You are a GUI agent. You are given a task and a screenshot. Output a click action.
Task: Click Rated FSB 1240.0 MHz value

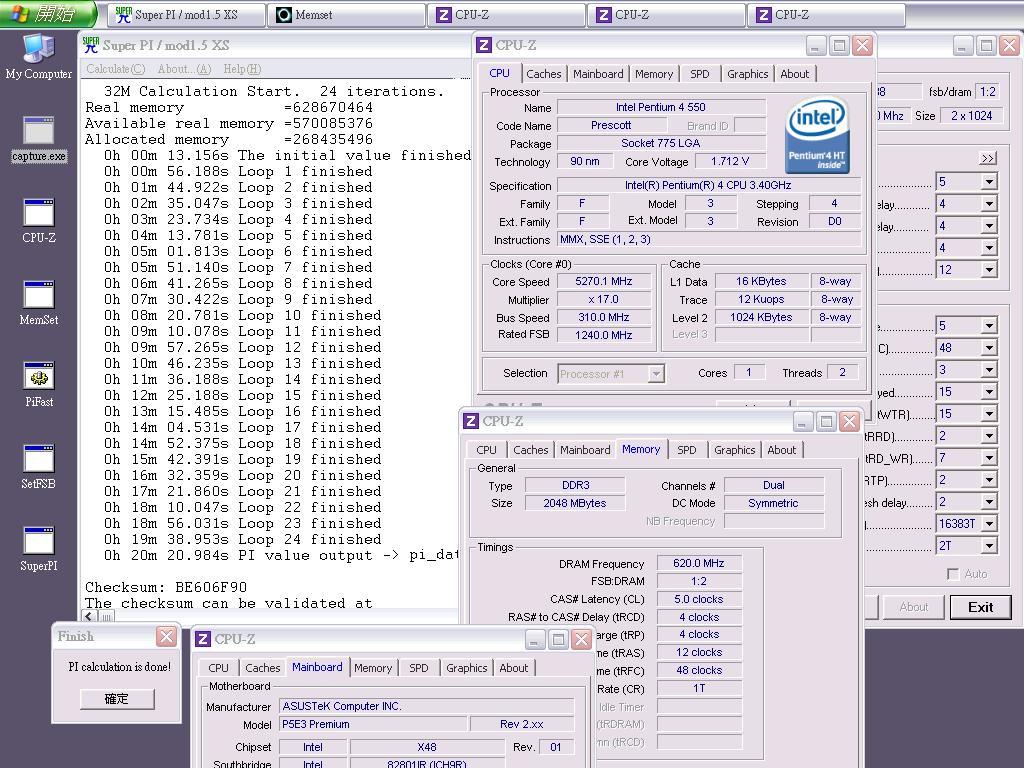[603, 335]
